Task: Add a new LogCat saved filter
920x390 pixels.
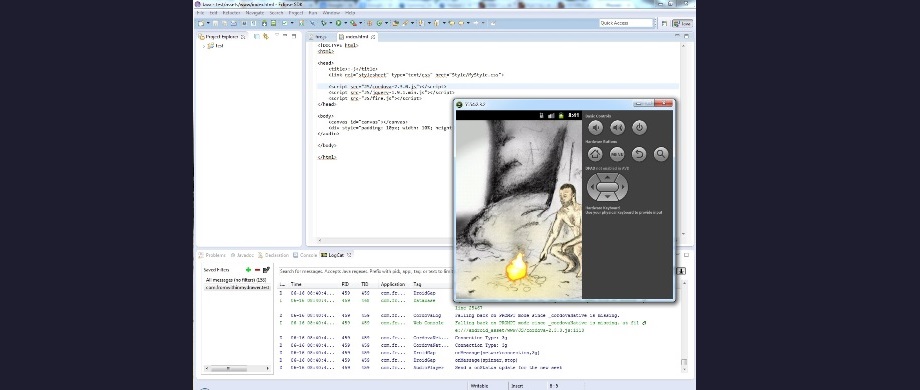Action: [x=248, y=270]
